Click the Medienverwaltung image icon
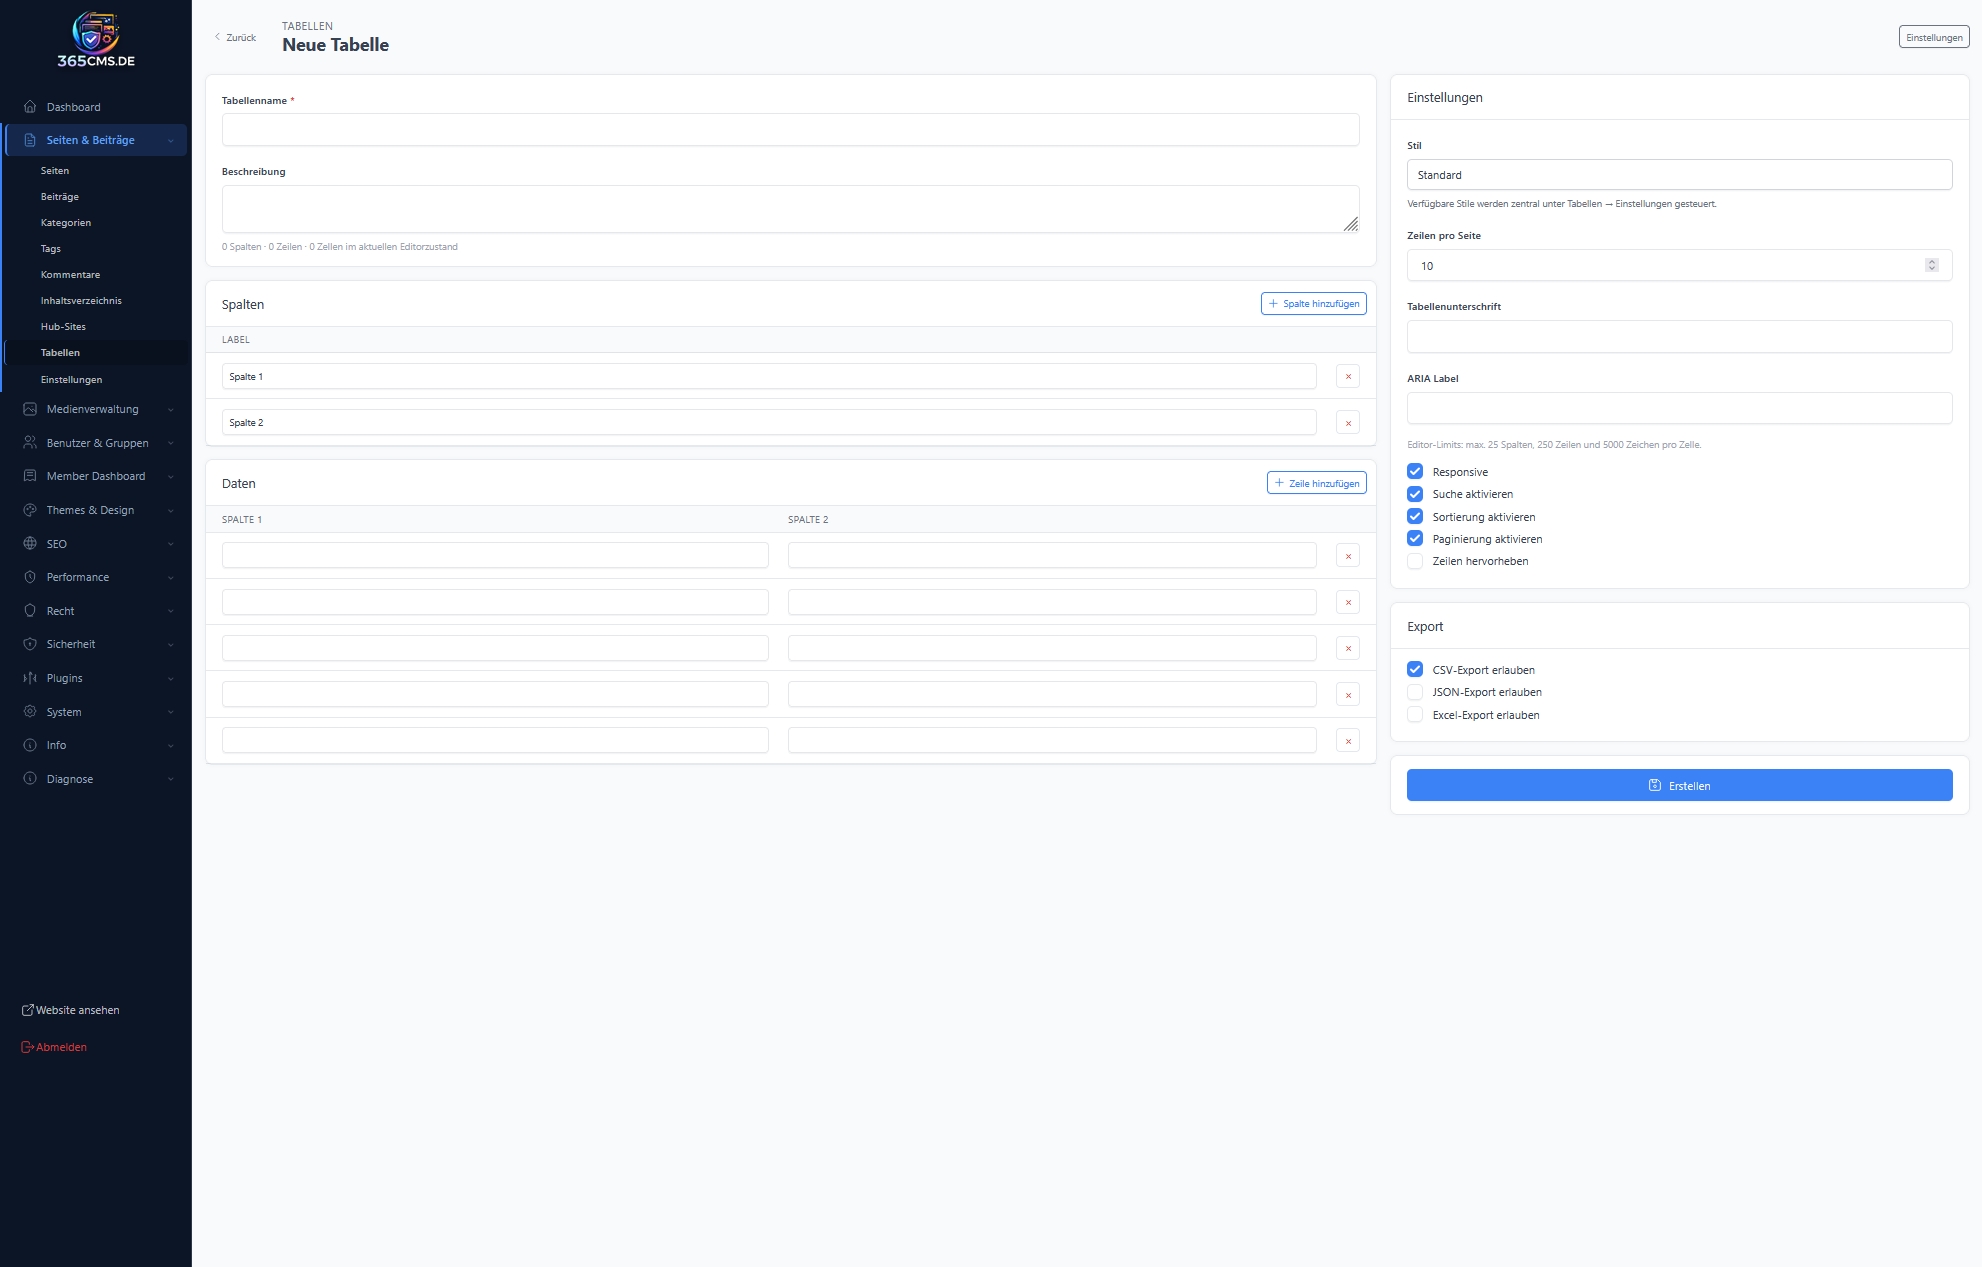 point(30,409)
